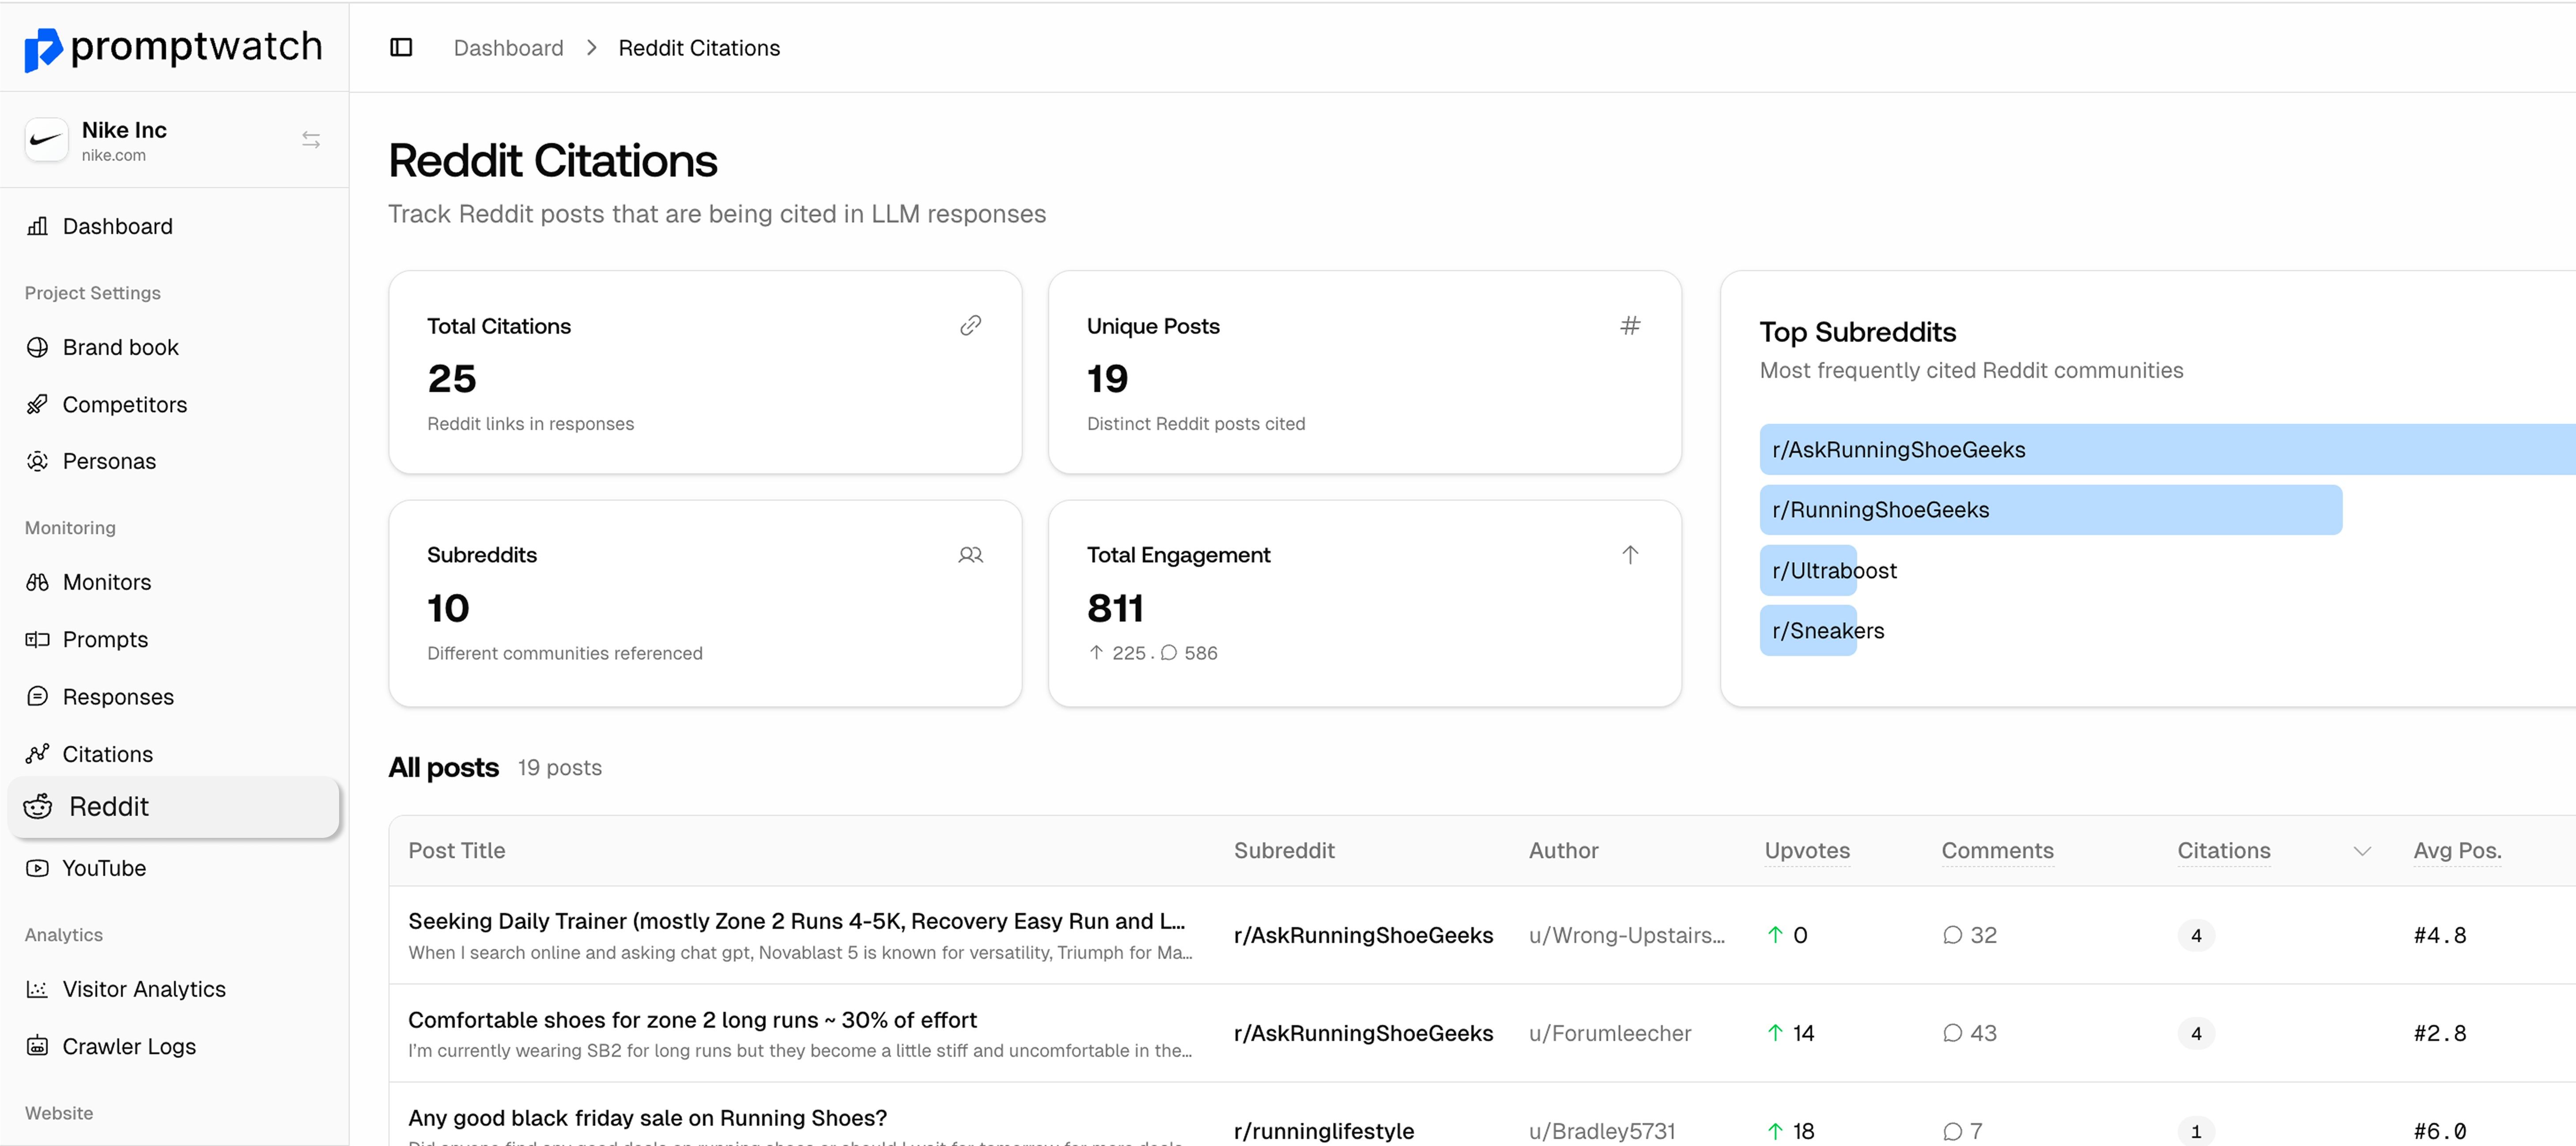The height and width of the screenshot is (1146, 2576).
Task: Sort posts by the Citations column arrow
Action: point(2361,851)
